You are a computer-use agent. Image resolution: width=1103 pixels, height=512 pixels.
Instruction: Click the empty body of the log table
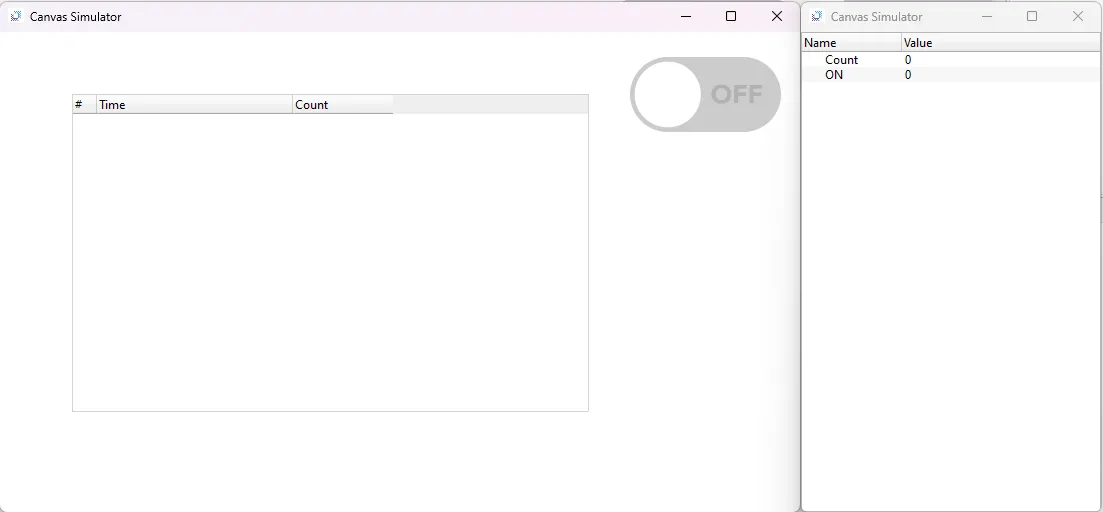(330, 260)
